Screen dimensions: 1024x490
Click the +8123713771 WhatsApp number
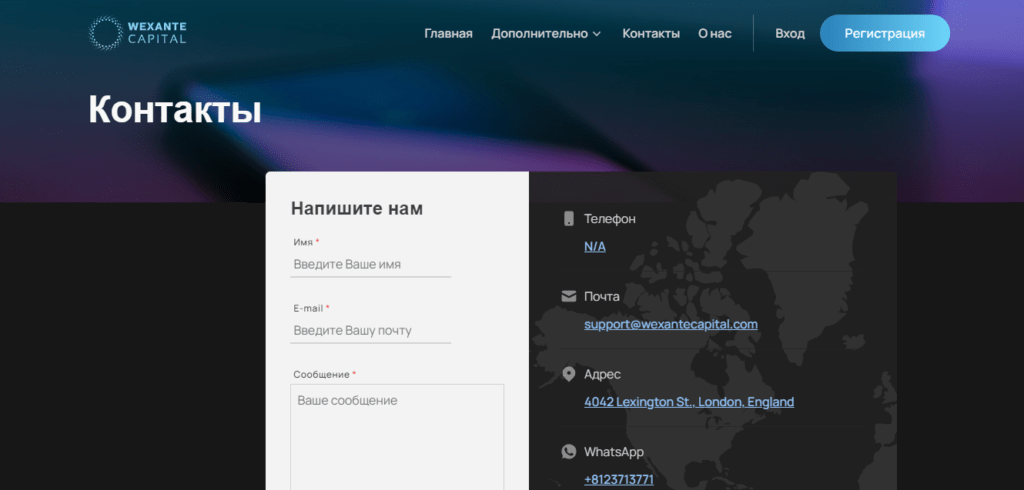pyautogui.click(x=619, y=480)
